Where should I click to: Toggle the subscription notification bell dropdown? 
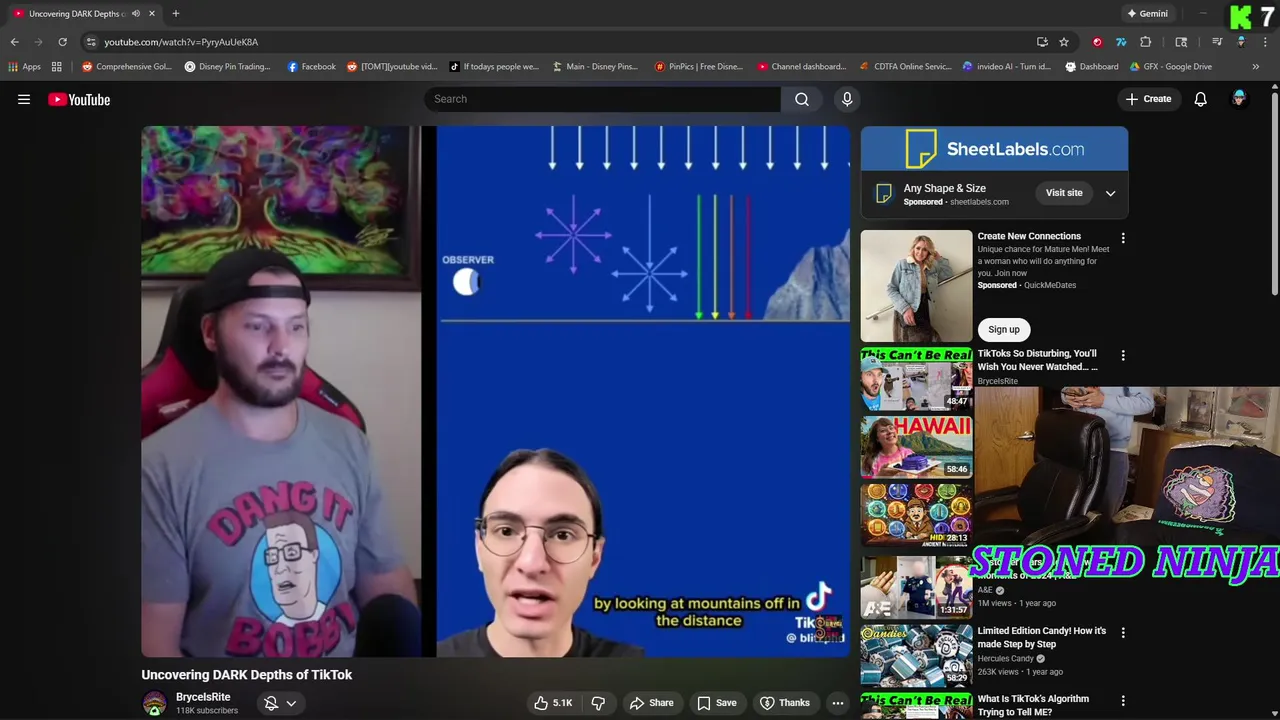point(279,703)
